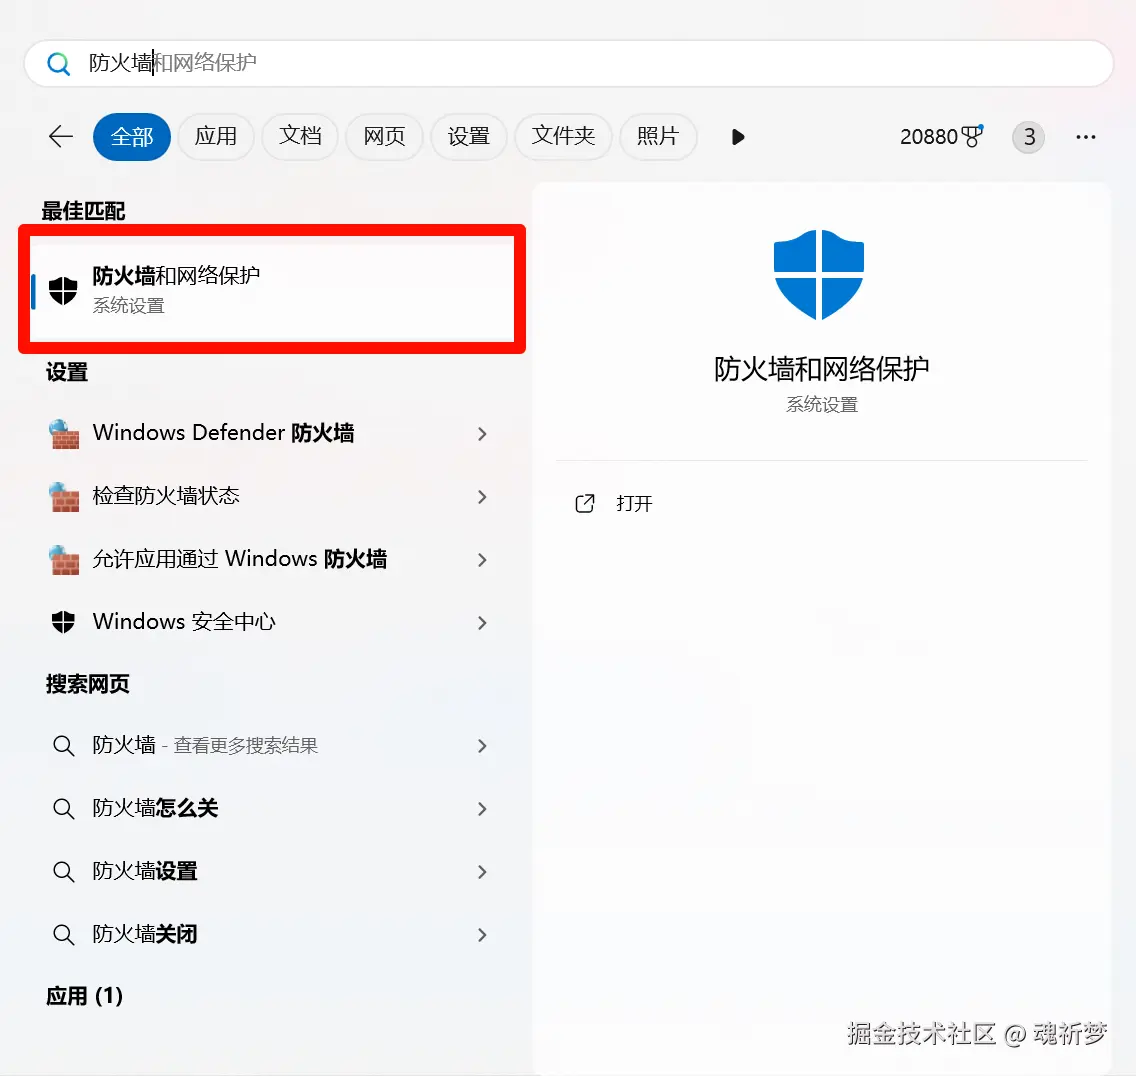Click the 搜索网页 section header
The image size is (1136, 1076).
click(x=88, y=684)
